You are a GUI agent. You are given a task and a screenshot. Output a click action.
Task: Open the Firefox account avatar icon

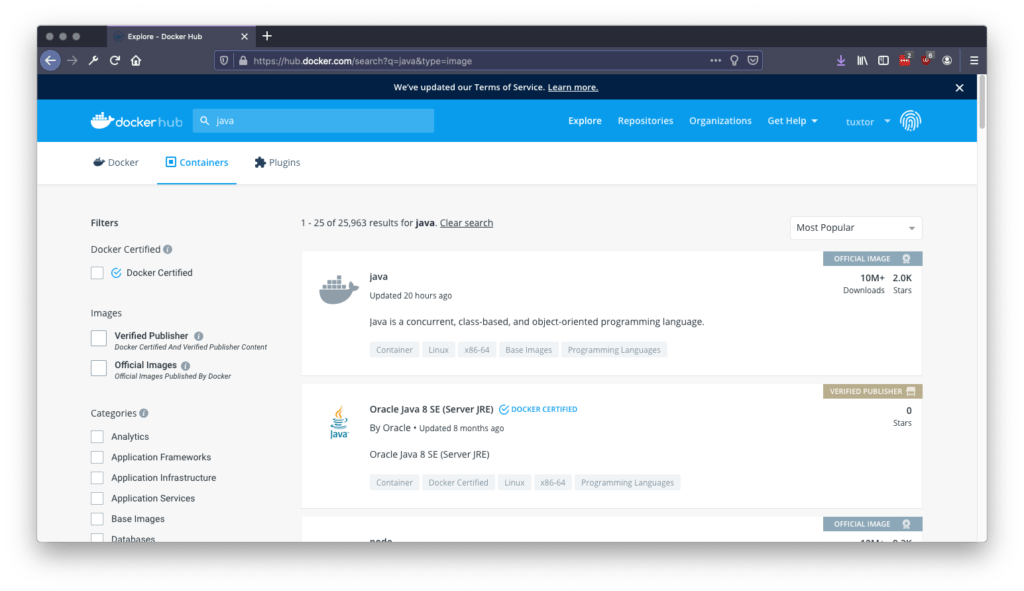coord(947,61)
